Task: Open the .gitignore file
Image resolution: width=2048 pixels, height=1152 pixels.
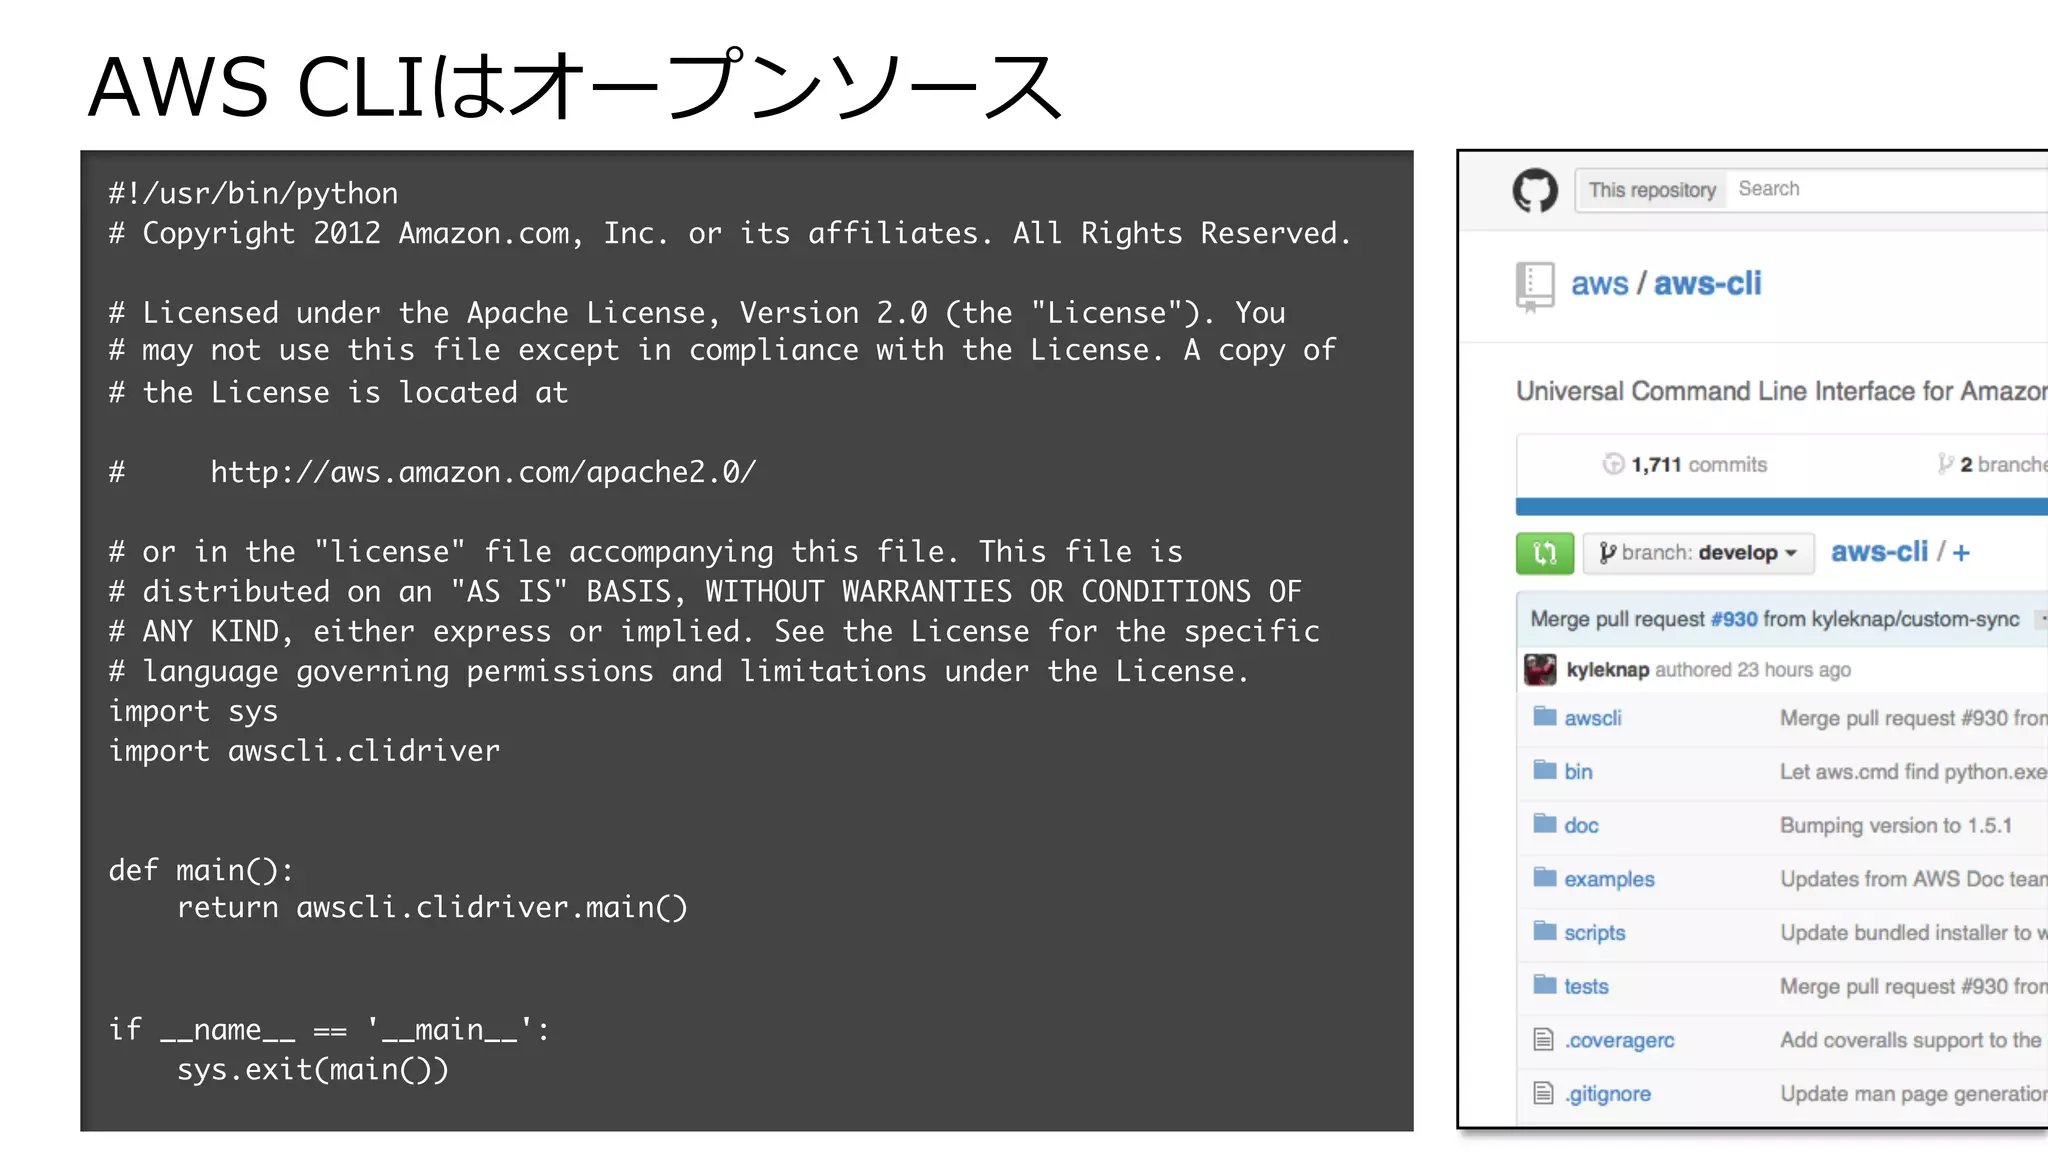Action: [1607, 1094]
